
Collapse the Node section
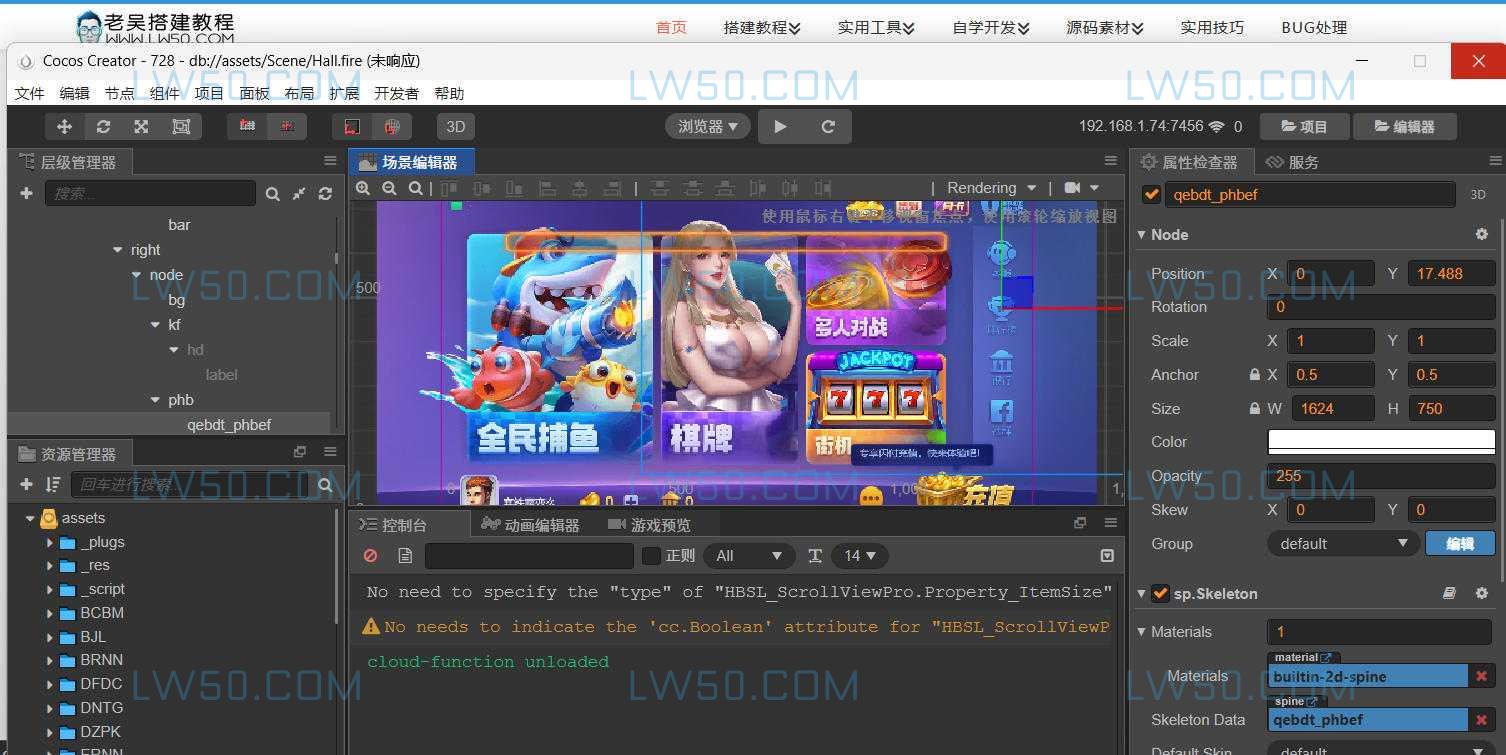click(x=1142, y=235)
